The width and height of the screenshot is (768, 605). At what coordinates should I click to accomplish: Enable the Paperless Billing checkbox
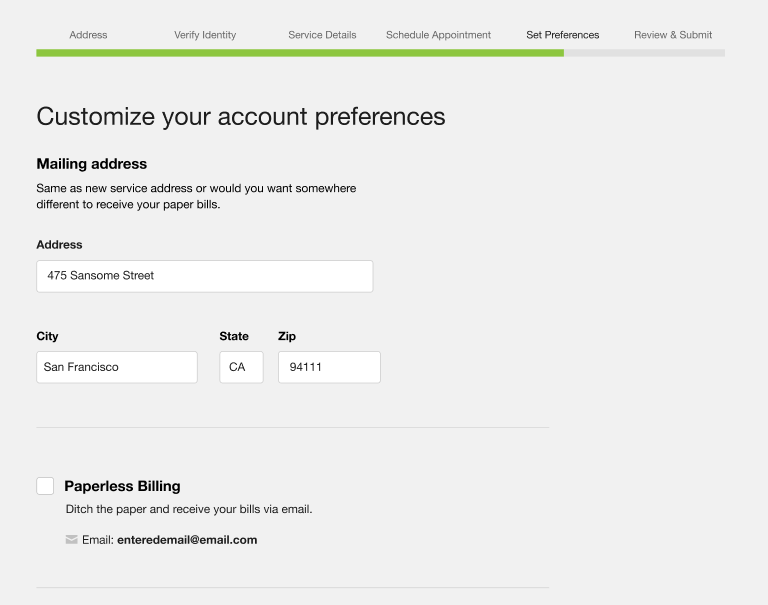coord(45,486)
